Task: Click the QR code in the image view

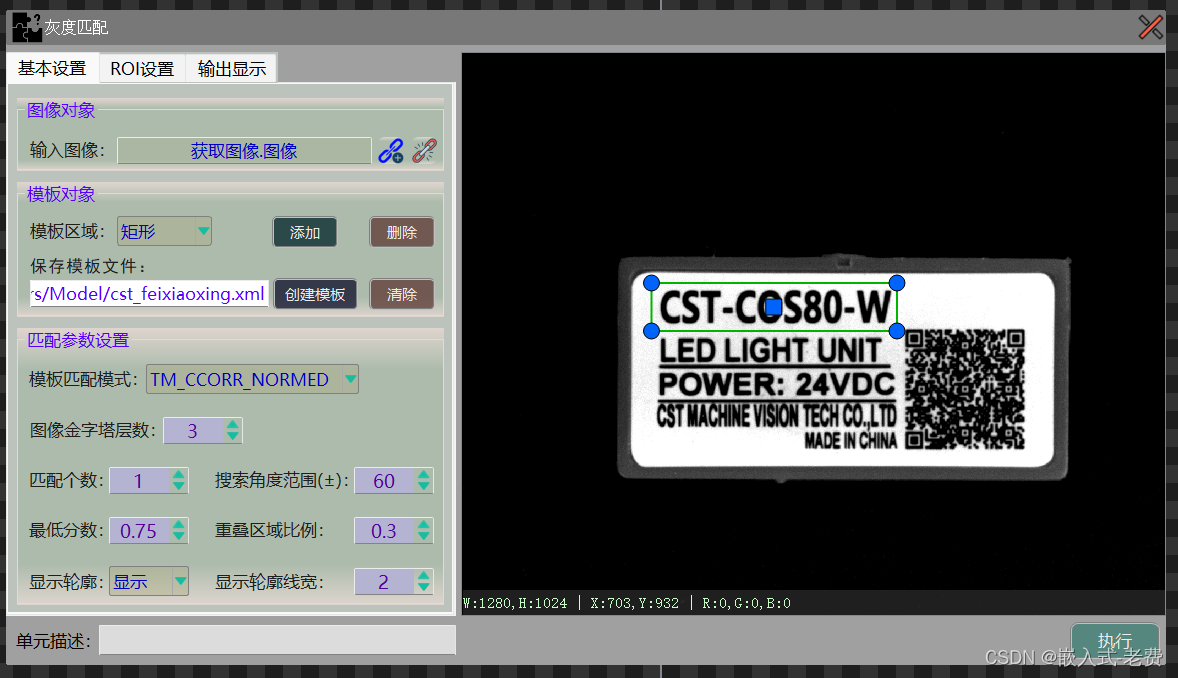Action: tap(965, 389)
